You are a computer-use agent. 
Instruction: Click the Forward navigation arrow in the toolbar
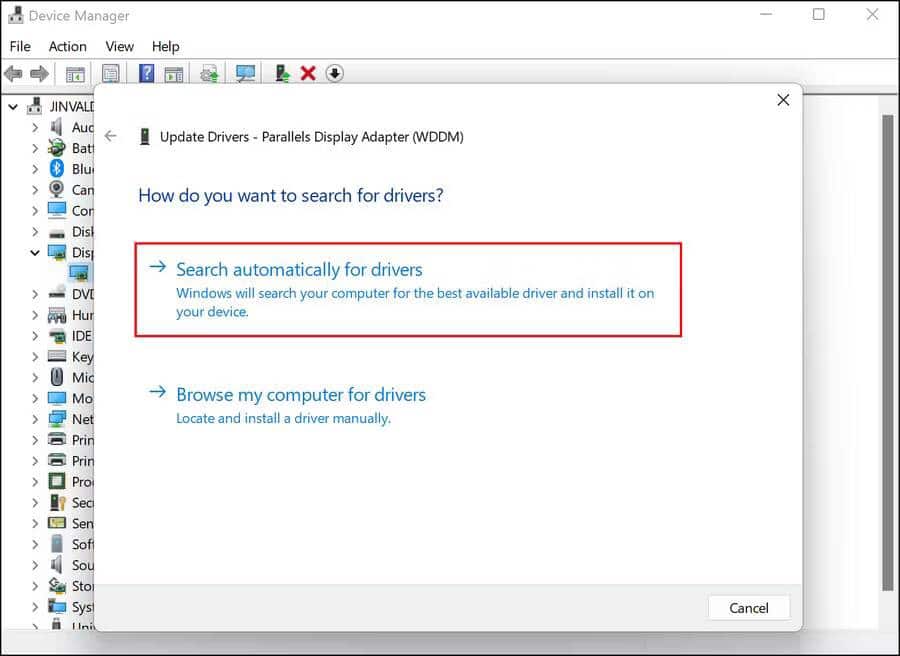click(40, 73)
